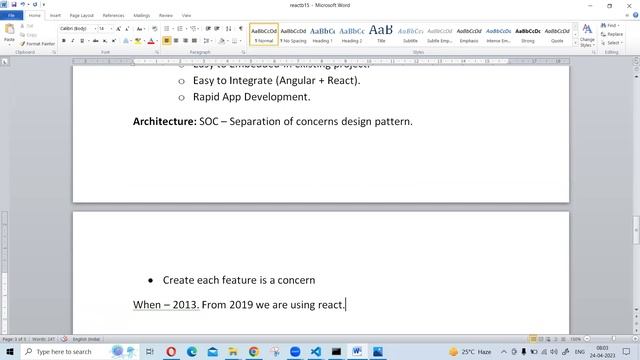Apply red font color
This screenshot has width=640, height=360.
(x=151, y=41)
